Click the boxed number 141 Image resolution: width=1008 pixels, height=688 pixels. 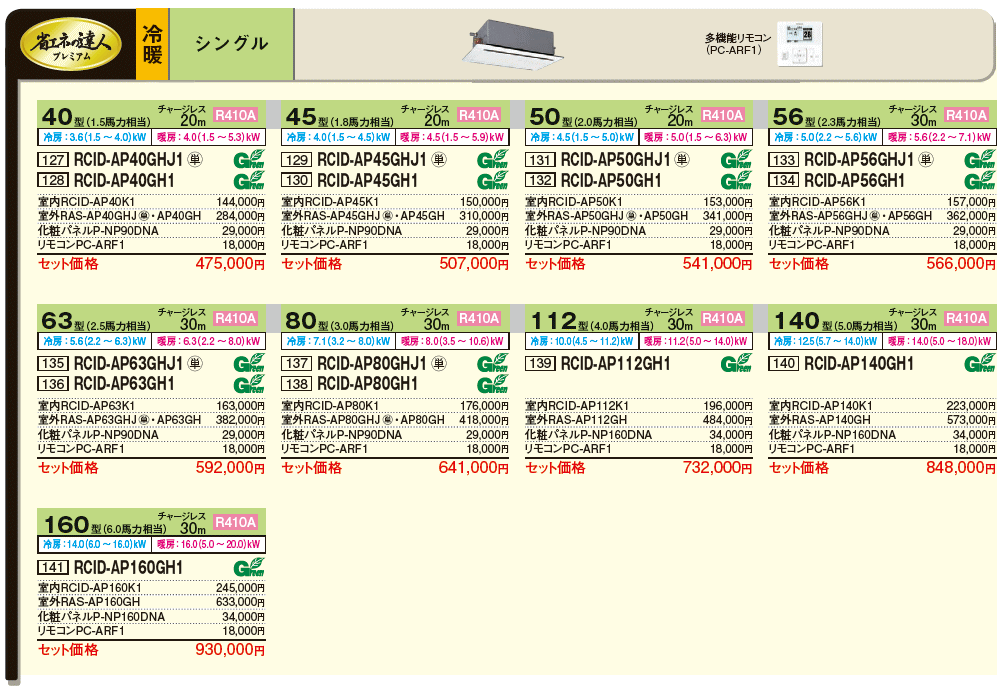point(53,568)
